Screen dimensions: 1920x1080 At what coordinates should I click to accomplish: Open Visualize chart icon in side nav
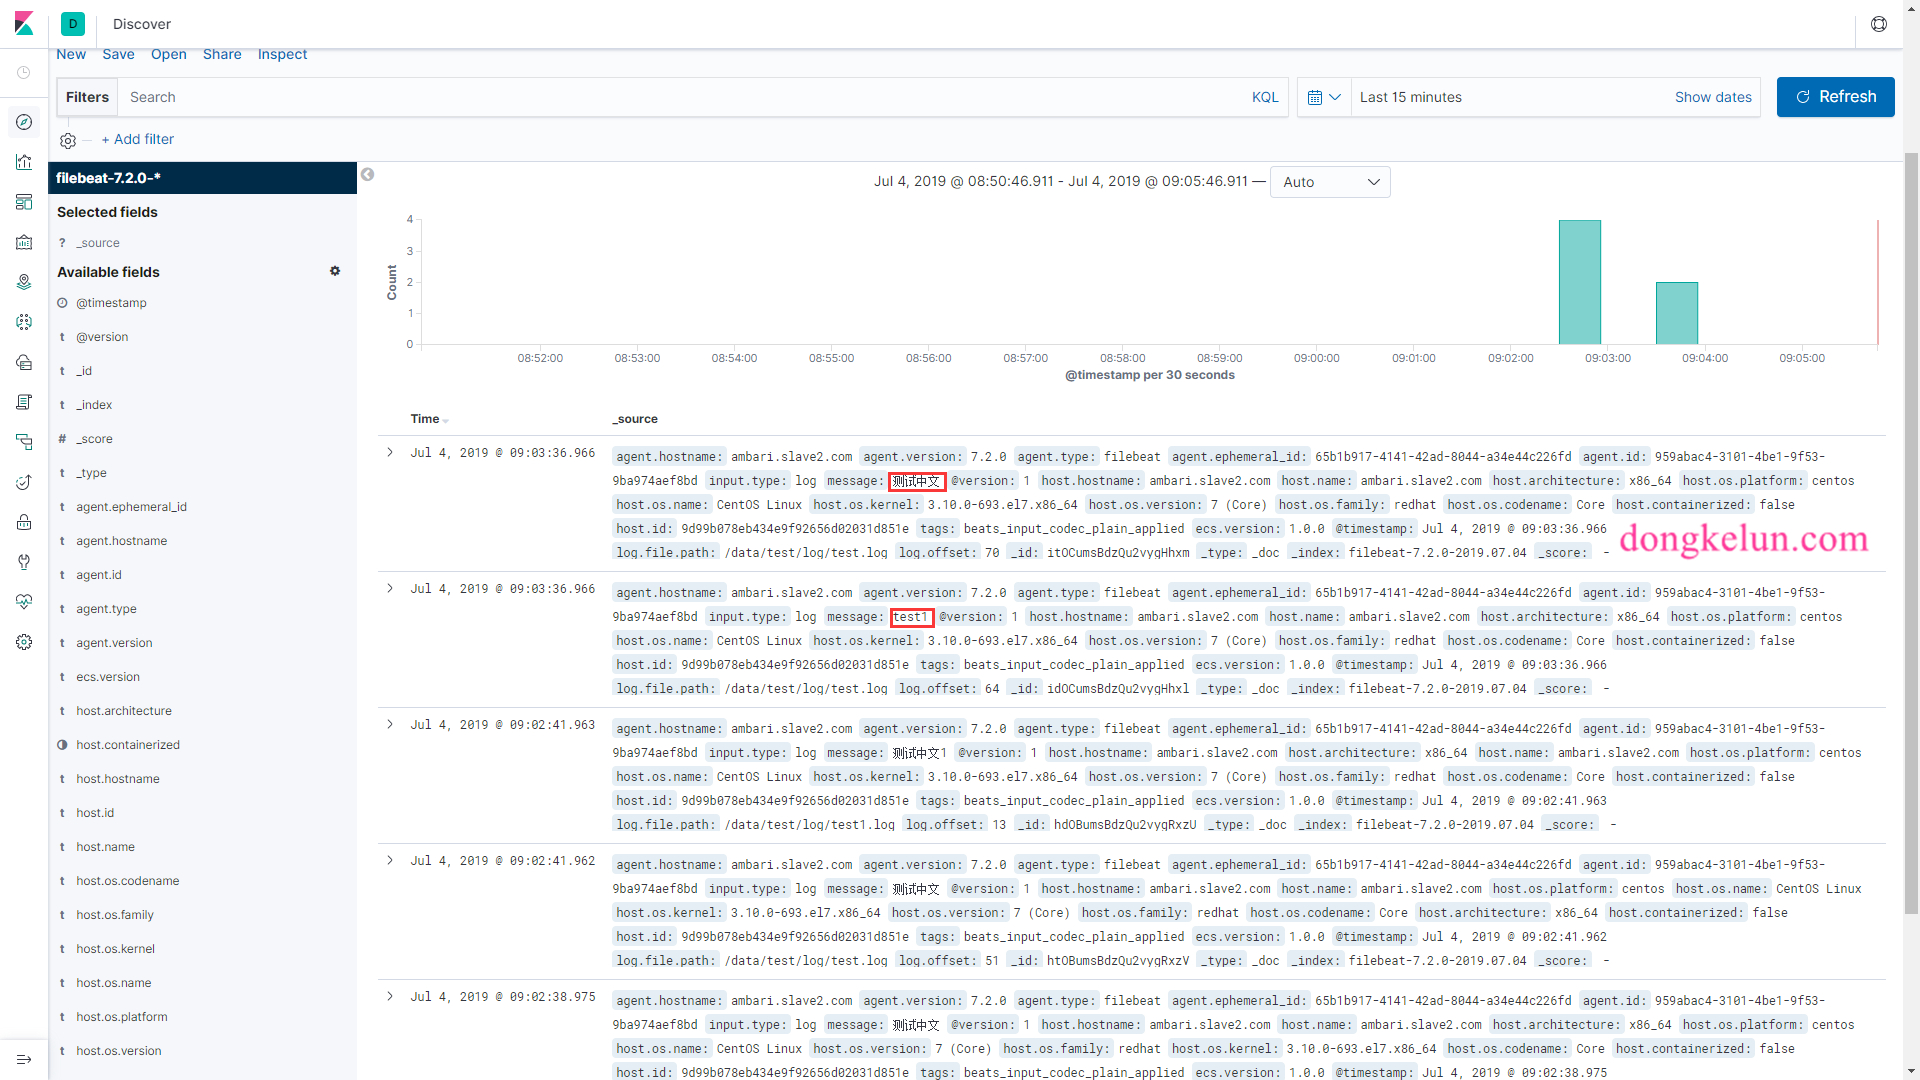[x=24, y=162]
